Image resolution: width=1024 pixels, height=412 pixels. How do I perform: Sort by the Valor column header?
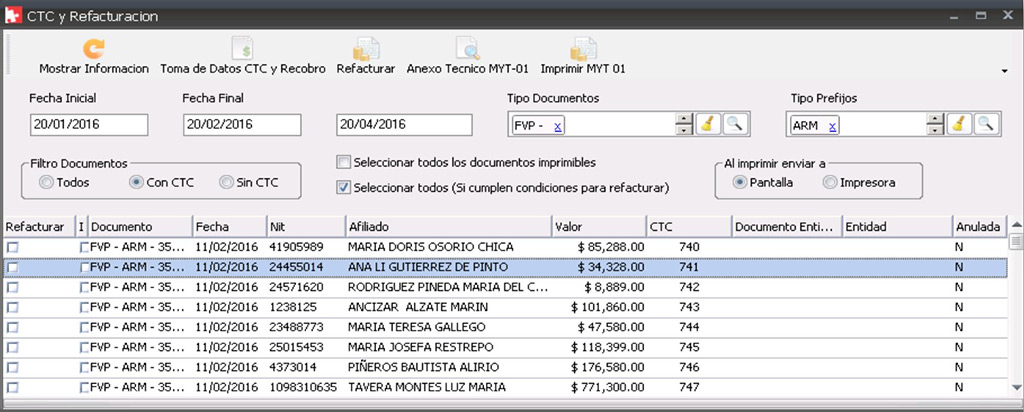(x=597, y=227)
